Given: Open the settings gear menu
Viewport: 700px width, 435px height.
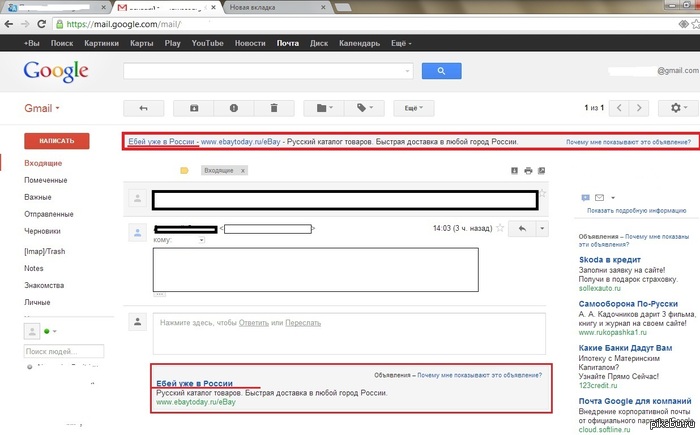Looking at the screenshot, I should [x=679, y=108].
